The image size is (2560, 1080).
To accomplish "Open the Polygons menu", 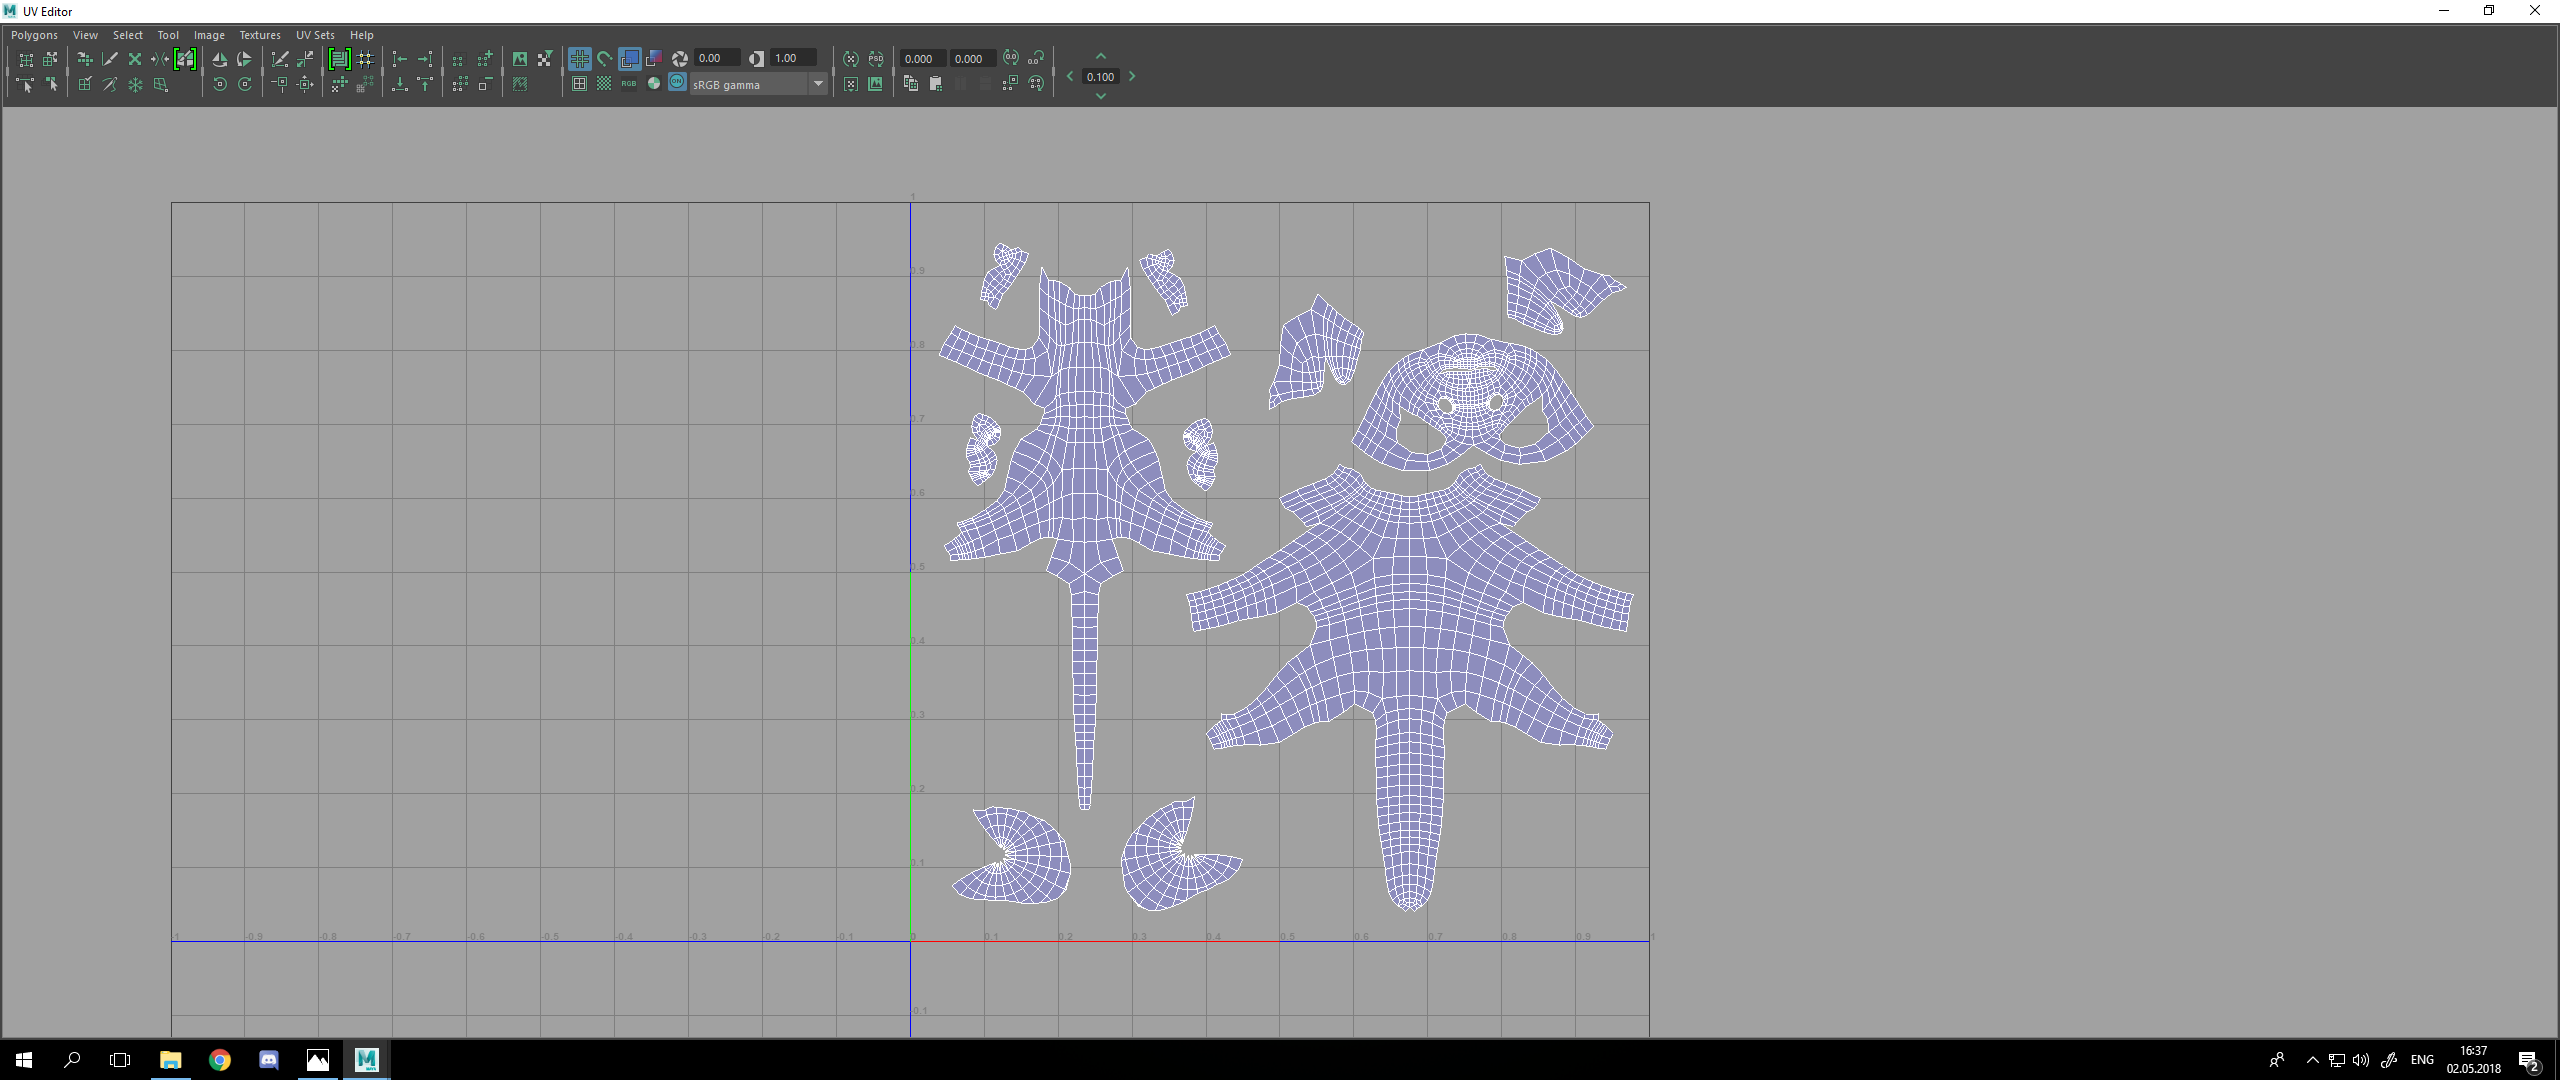I will (x=34, y=35).
